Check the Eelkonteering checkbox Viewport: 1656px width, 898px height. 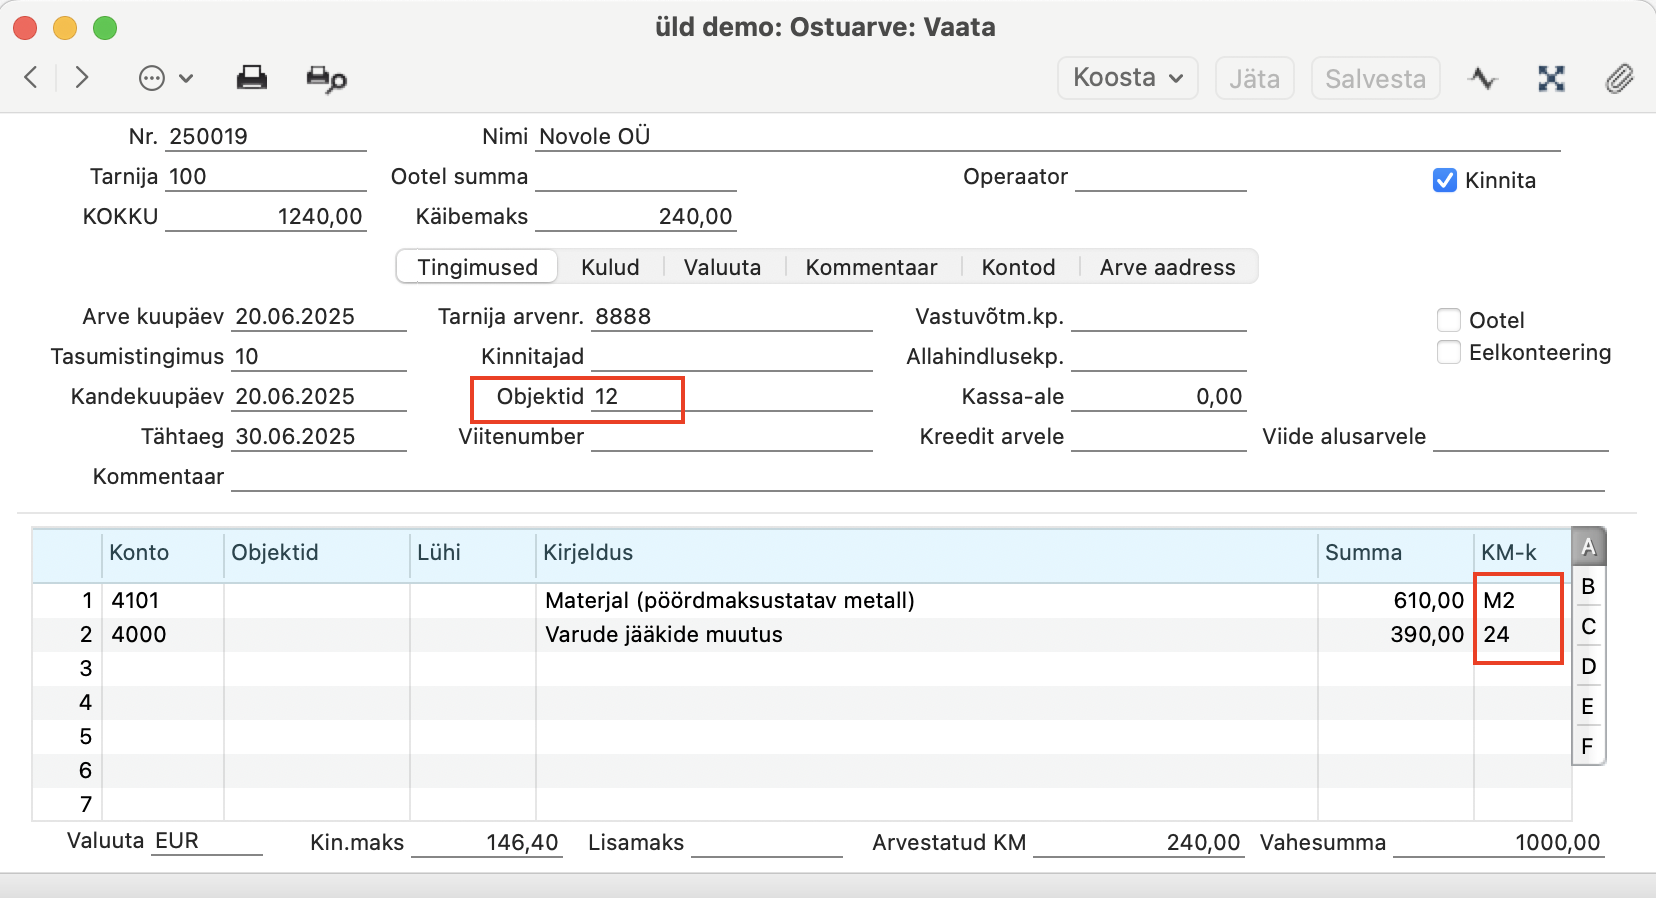[1448, 352]
